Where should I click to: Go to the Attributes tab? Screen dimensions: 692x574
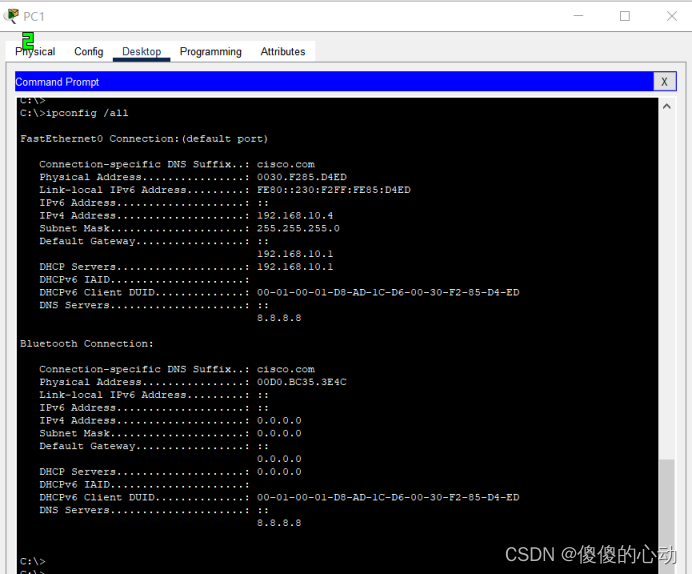tap(283, 52)
